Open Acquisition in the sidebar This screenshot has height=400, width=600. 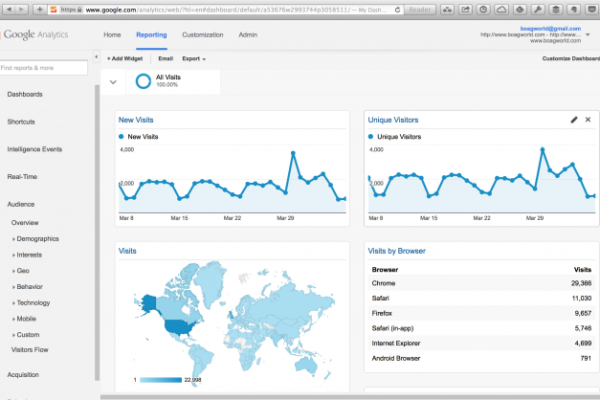(23, 375)
